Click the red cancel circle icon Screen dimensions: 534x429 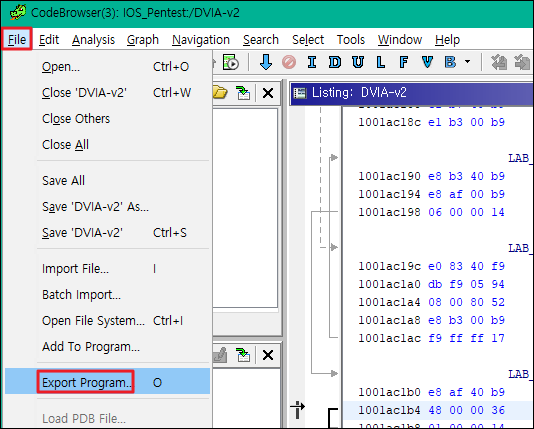click(x=289, y=62)
